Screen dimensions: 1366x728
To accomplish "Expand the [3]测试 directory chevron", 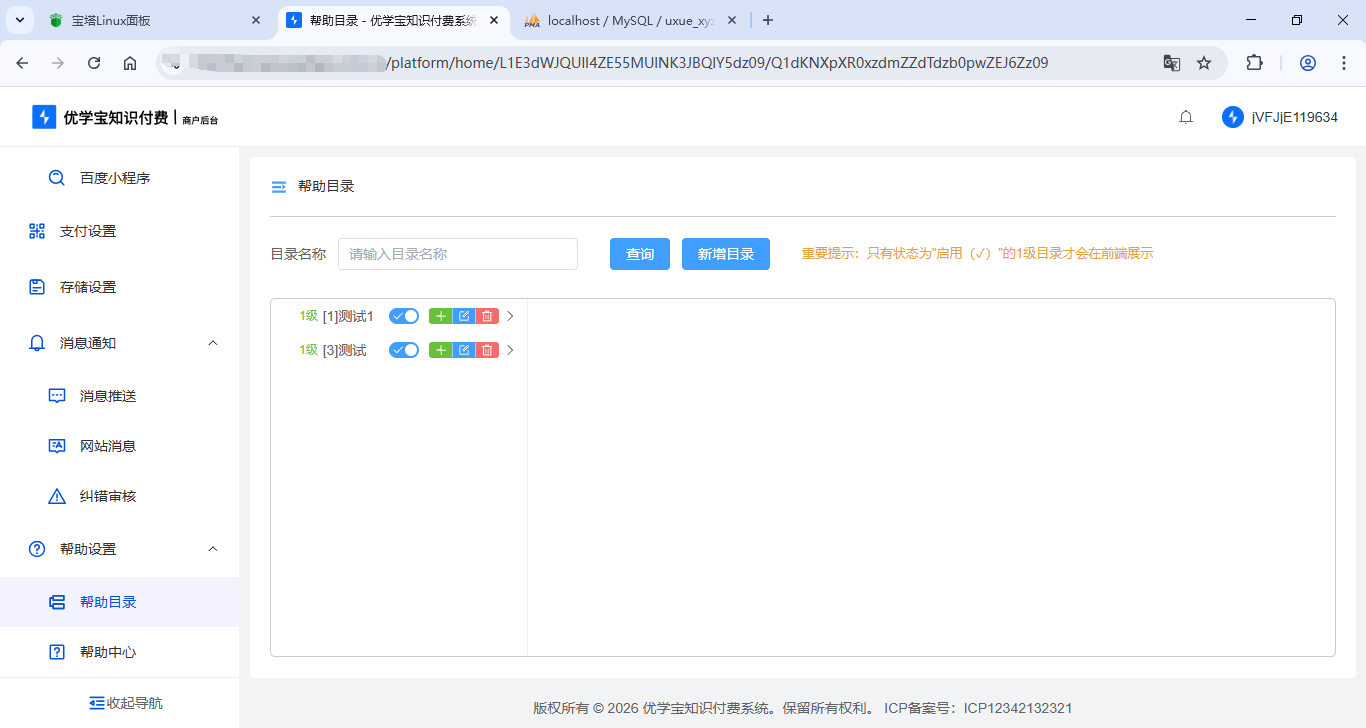I will (510, 350).
